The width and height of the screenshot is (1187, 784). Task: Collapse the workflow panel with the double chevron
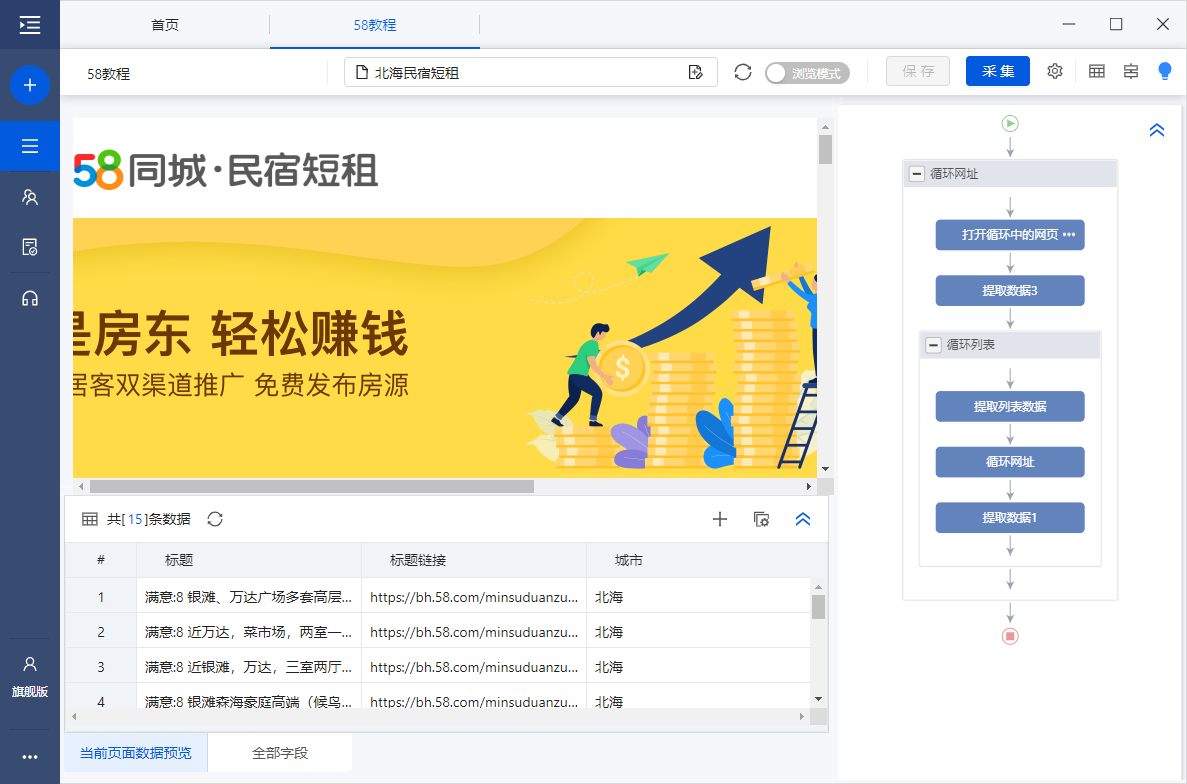(x=1157, y=130)
